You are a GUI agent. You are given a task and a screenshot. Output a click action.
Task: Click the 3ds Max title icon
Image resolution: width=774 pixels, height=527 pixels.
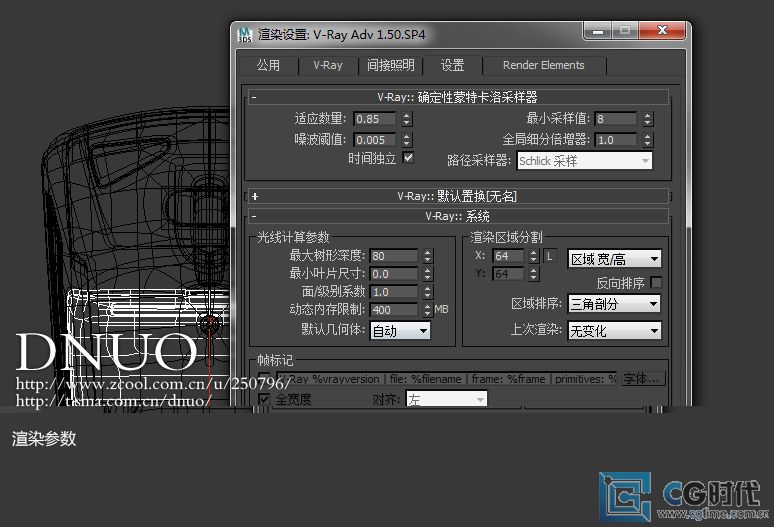245,35
